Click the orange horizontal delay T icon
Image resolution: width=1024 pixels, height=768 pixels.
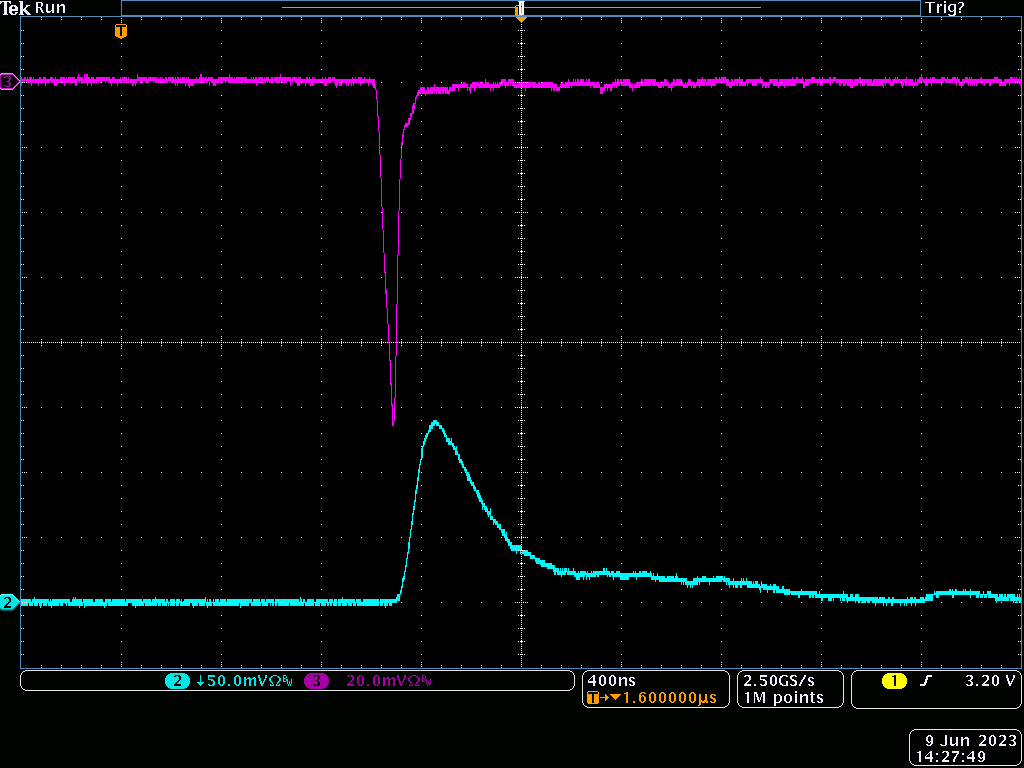[593, 698]
